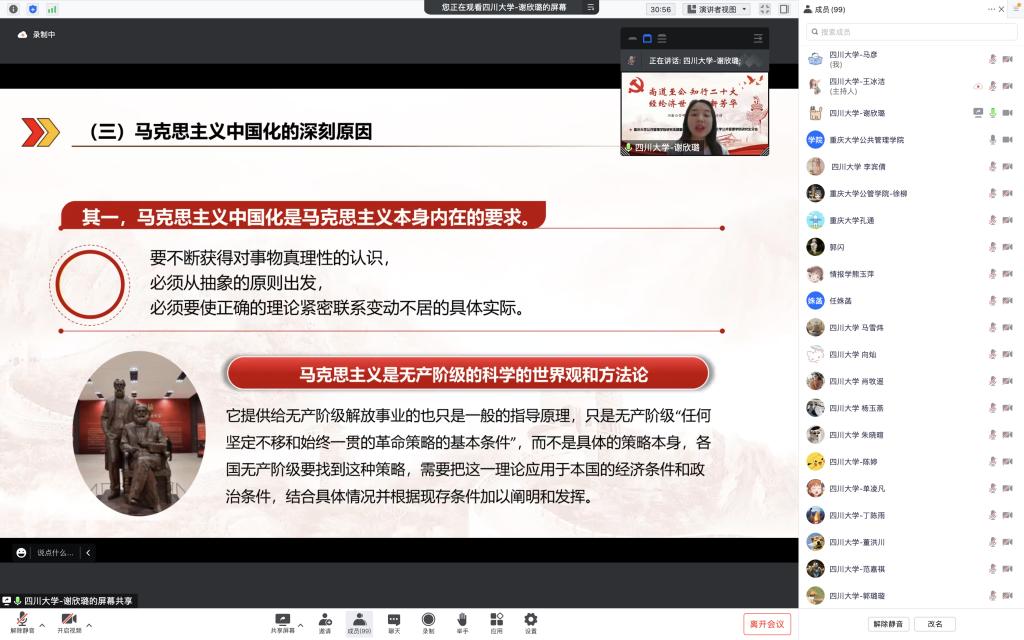Click the fullscreen icon in top bar
Viewport: 1024px width, 640px height.
coord(765,9)
